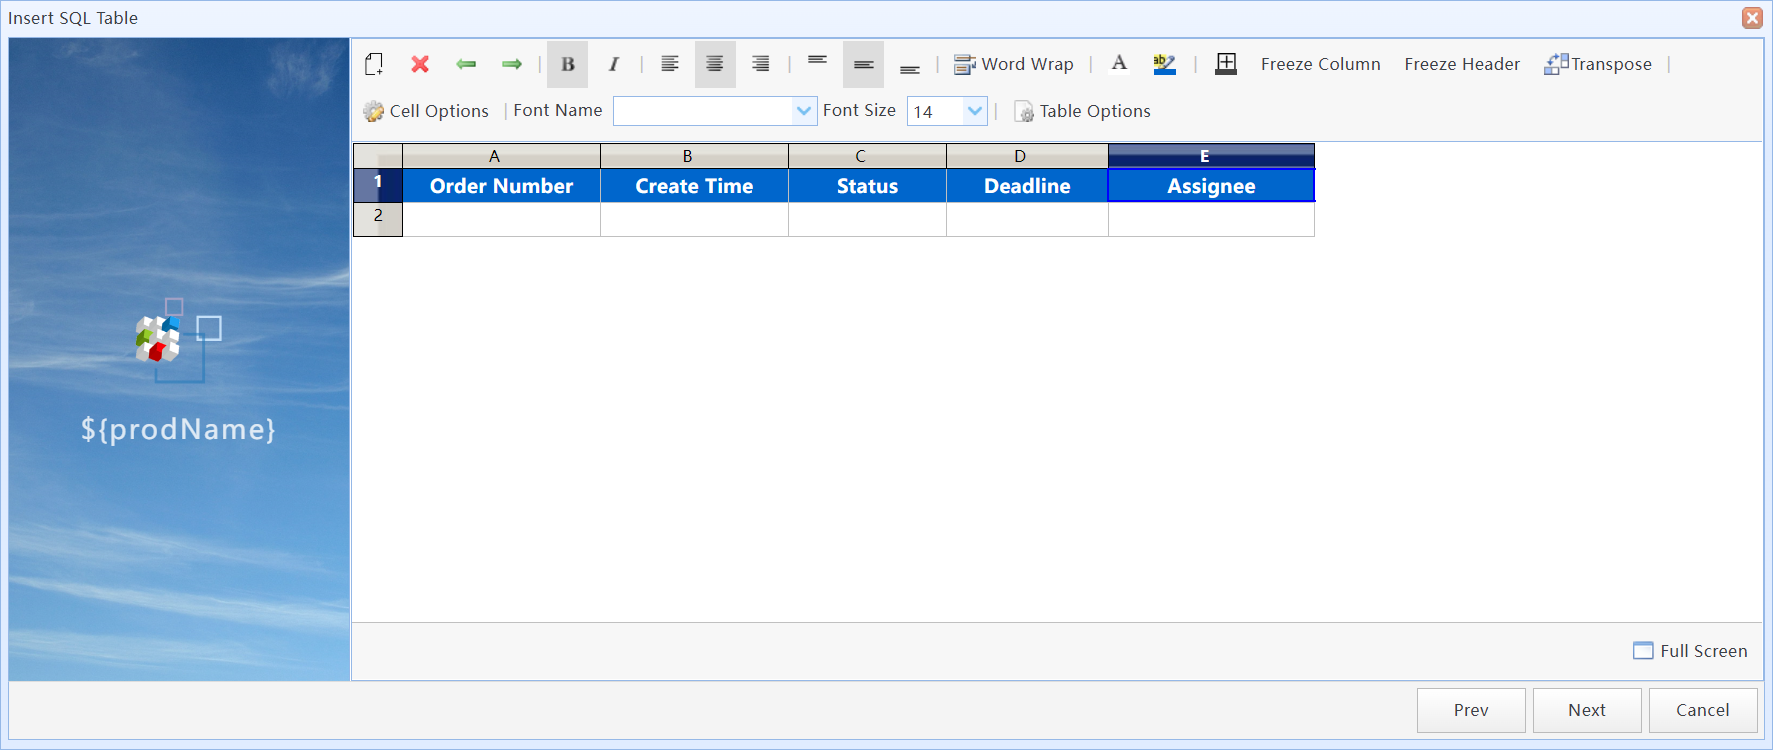Click Freeze Column
The height and width of the screenshot is (750, 1773).
(1321, 64)
